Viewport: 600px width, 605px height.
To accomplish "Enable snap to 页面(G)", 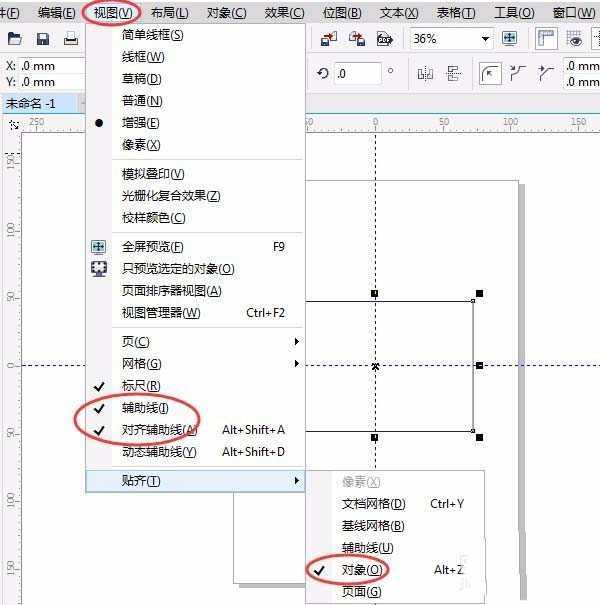I will click(x=395, y=592).
